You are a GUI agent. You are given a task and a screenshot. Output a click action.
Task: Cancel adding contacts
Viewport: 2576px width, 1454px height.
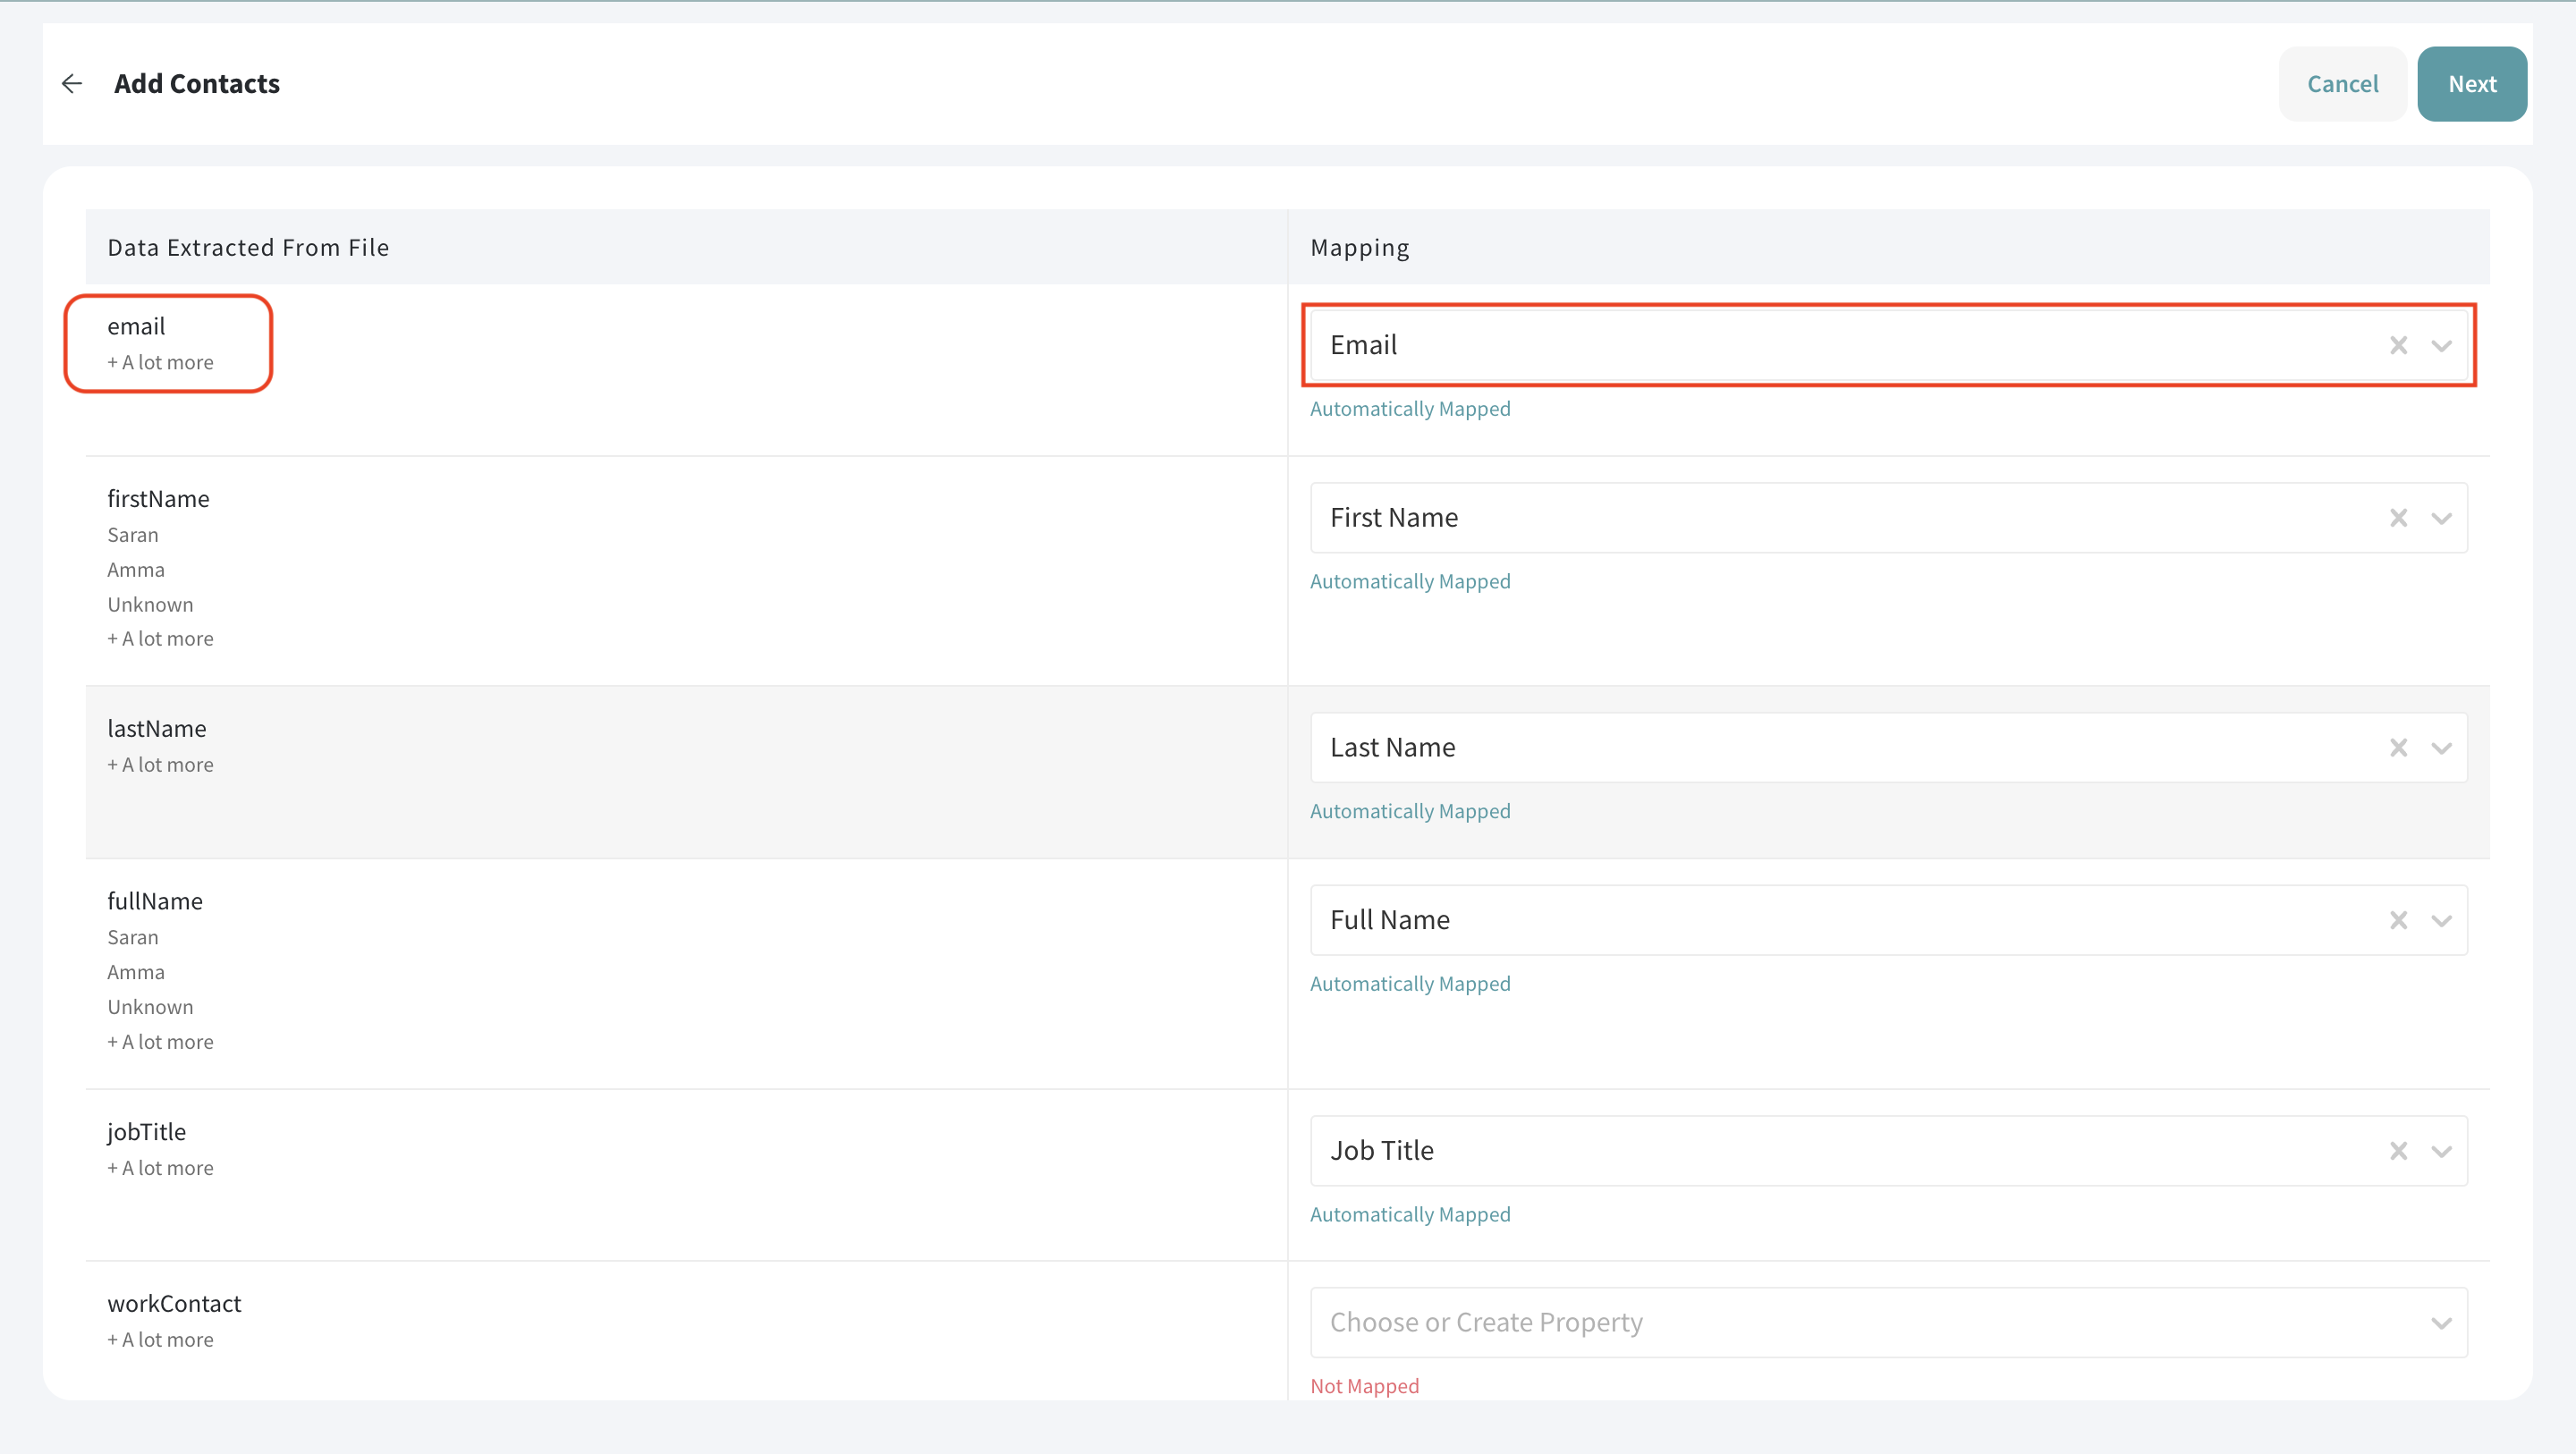(2342, 84)
